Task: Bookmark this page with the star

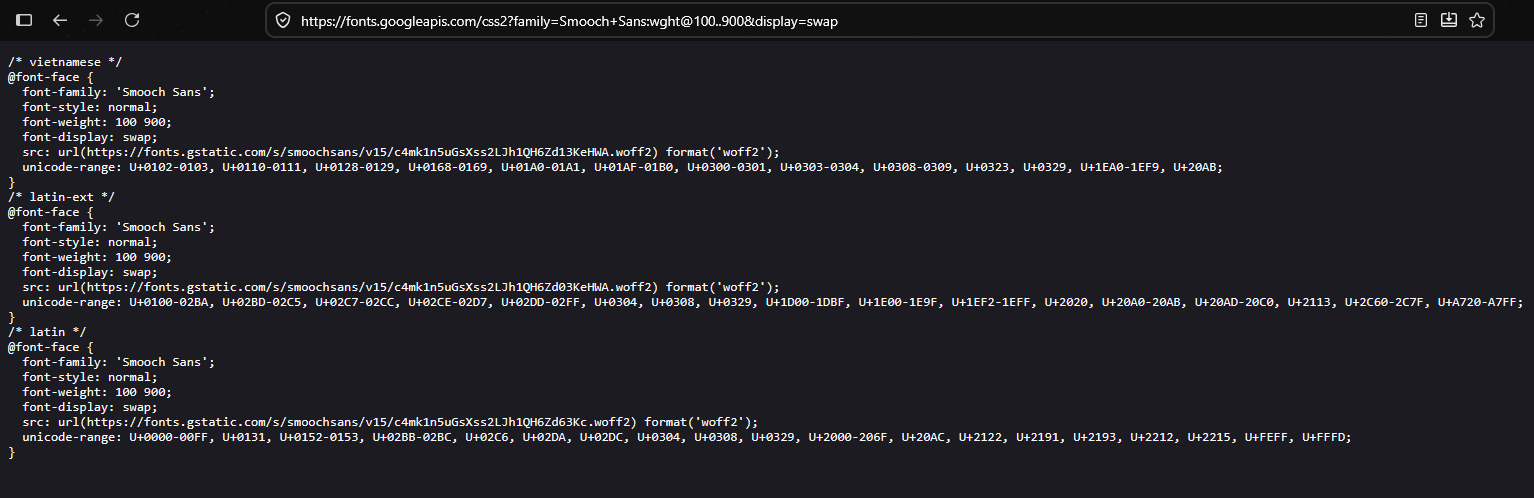Action: point(1476,20)
